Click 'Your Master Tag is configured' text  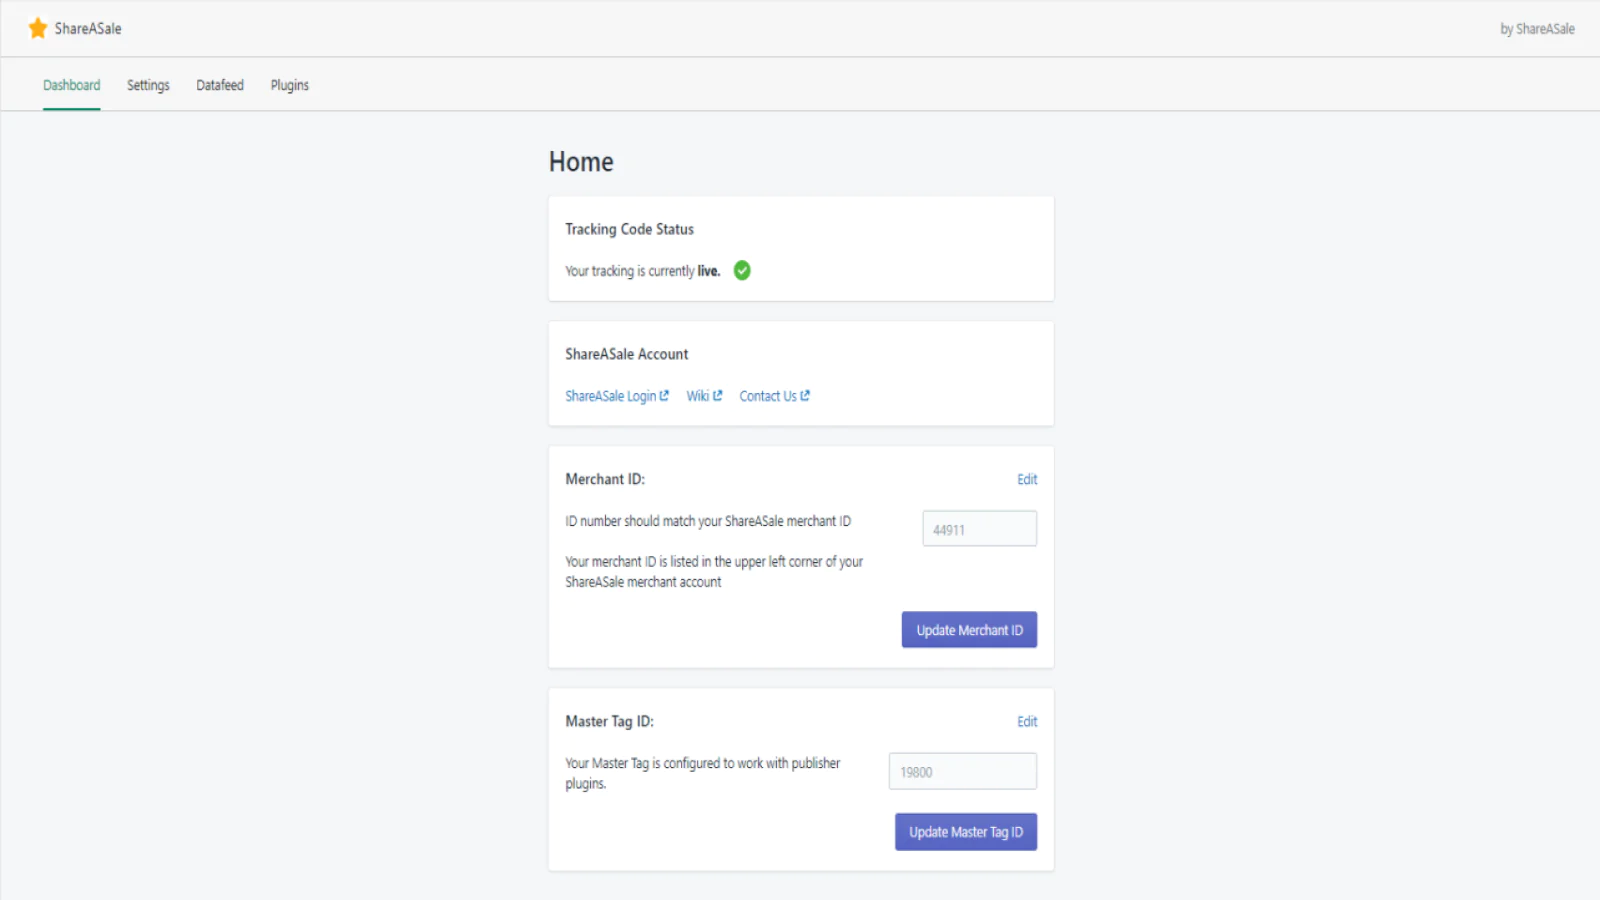(702, 773)
